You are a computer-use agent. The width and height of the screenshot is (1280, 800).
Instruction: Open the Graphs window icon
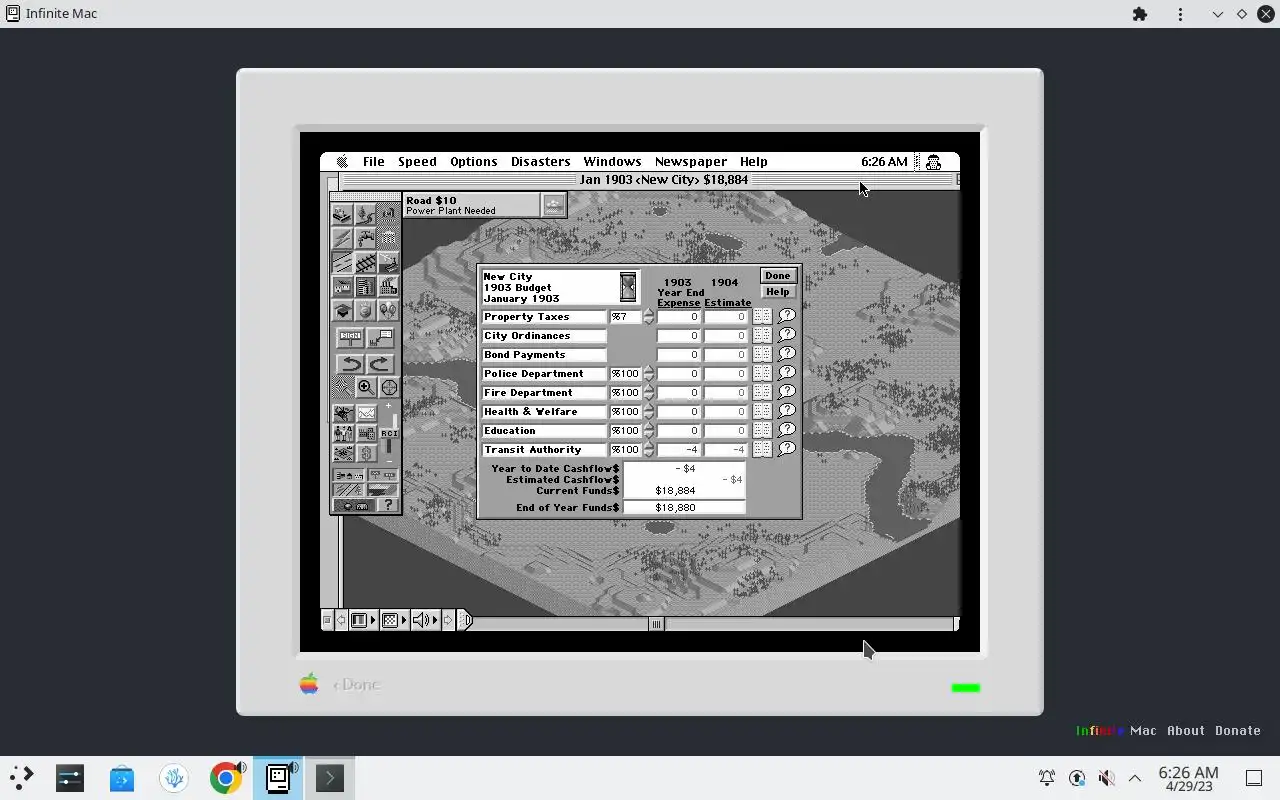[x=367, y=413]
